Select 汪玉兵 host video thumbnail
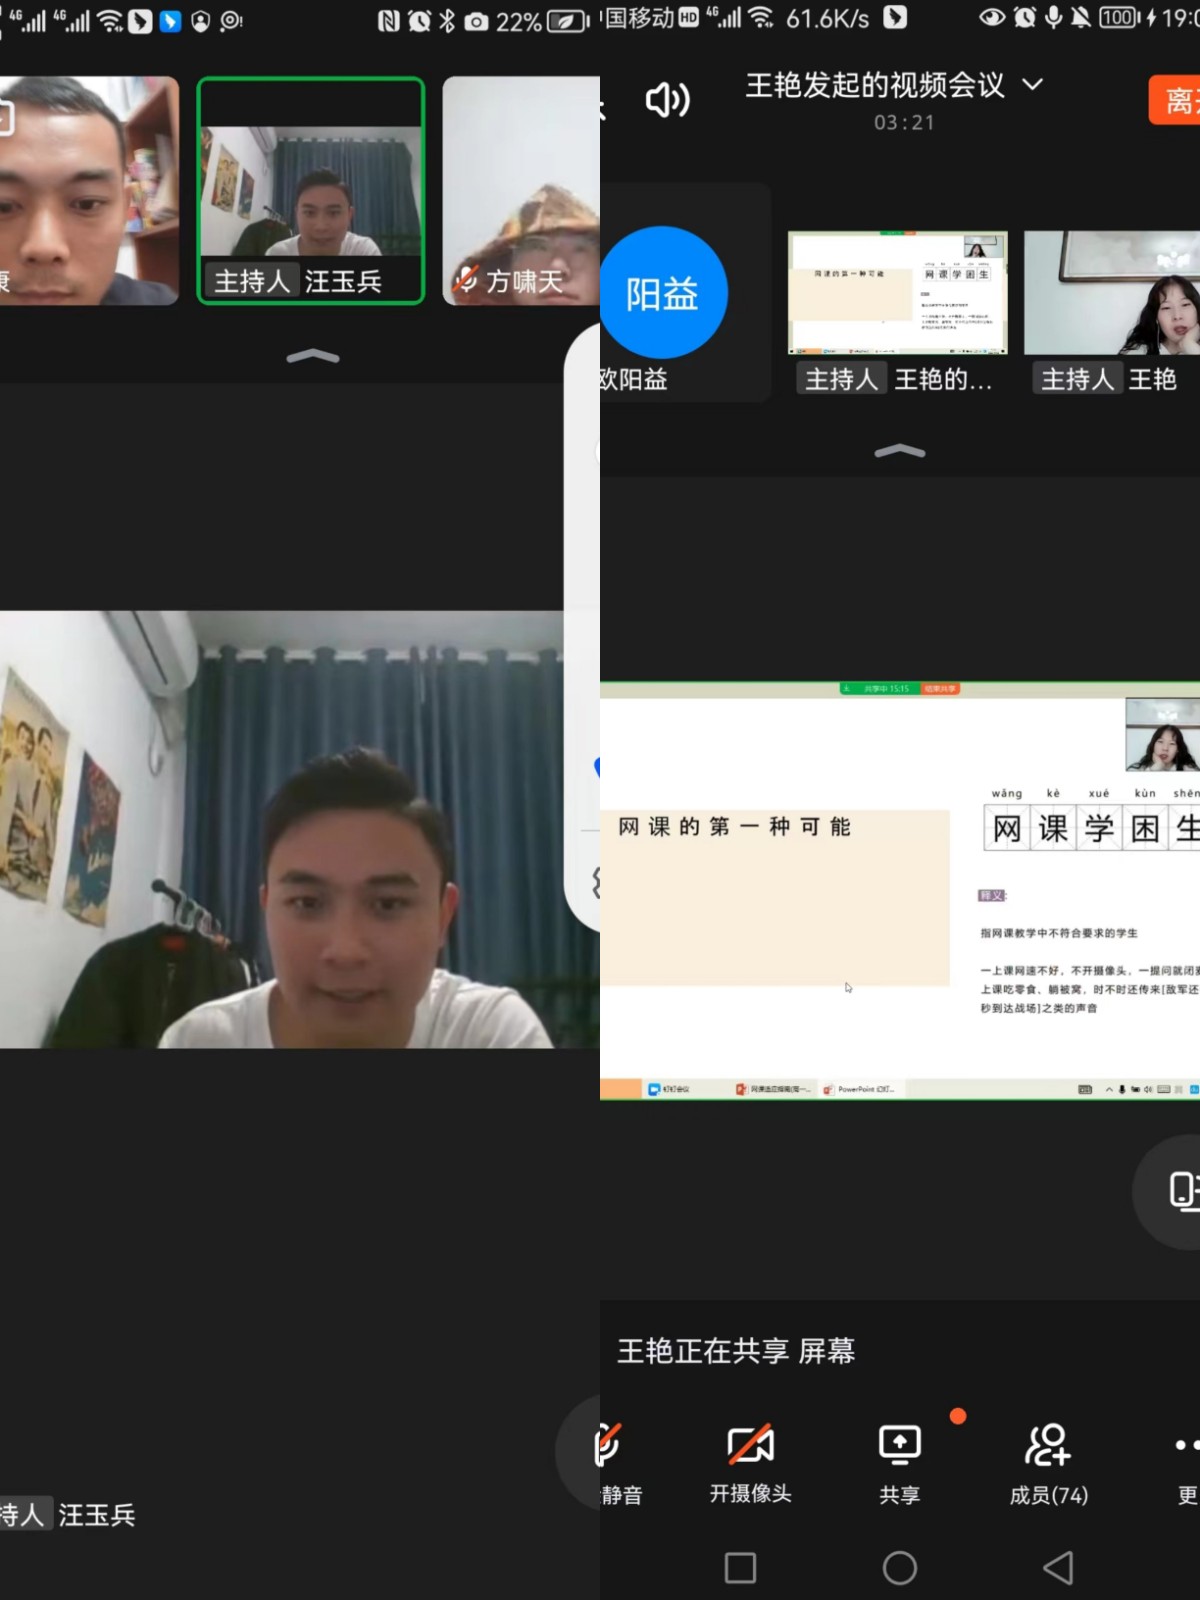 click(311, 190)
